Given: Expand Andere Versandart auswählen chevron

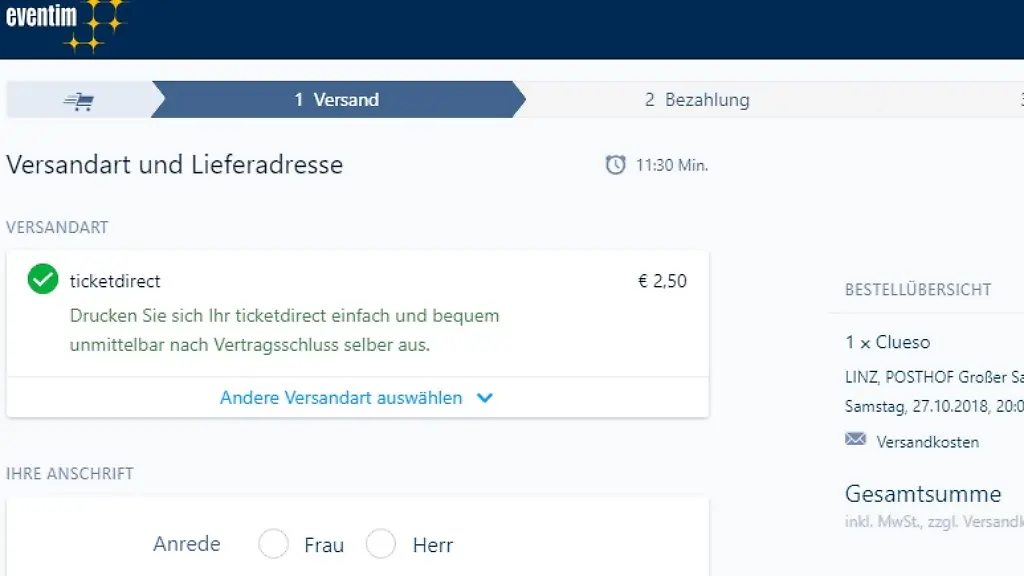Looking at the screenshot, I should [x=485, y=398].
